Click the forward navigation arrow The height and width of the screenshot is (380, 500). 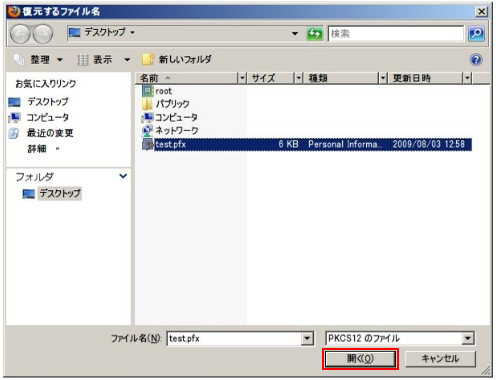click(x=43, y=34)
